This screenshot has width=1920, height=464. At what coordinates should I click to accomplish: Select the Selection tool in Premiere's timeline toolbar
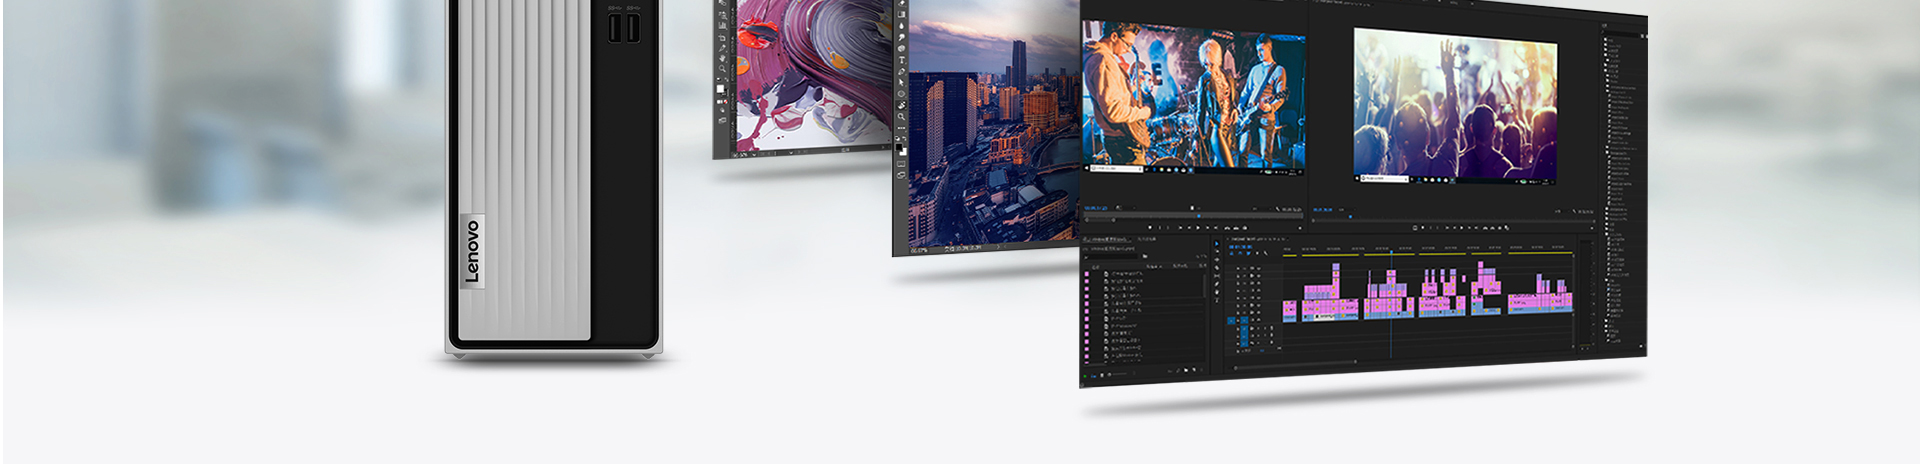tap(1217, 243)
